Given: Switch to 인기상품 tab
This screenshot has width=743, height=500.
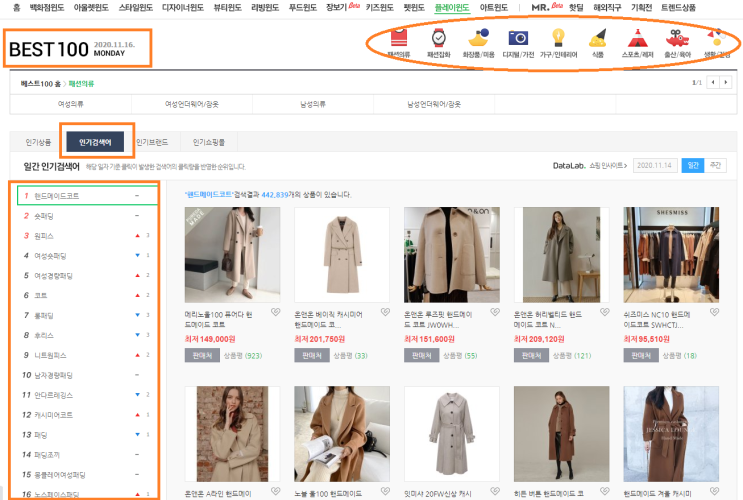Looking at the screenshot, I should click(x=38, y=142).
